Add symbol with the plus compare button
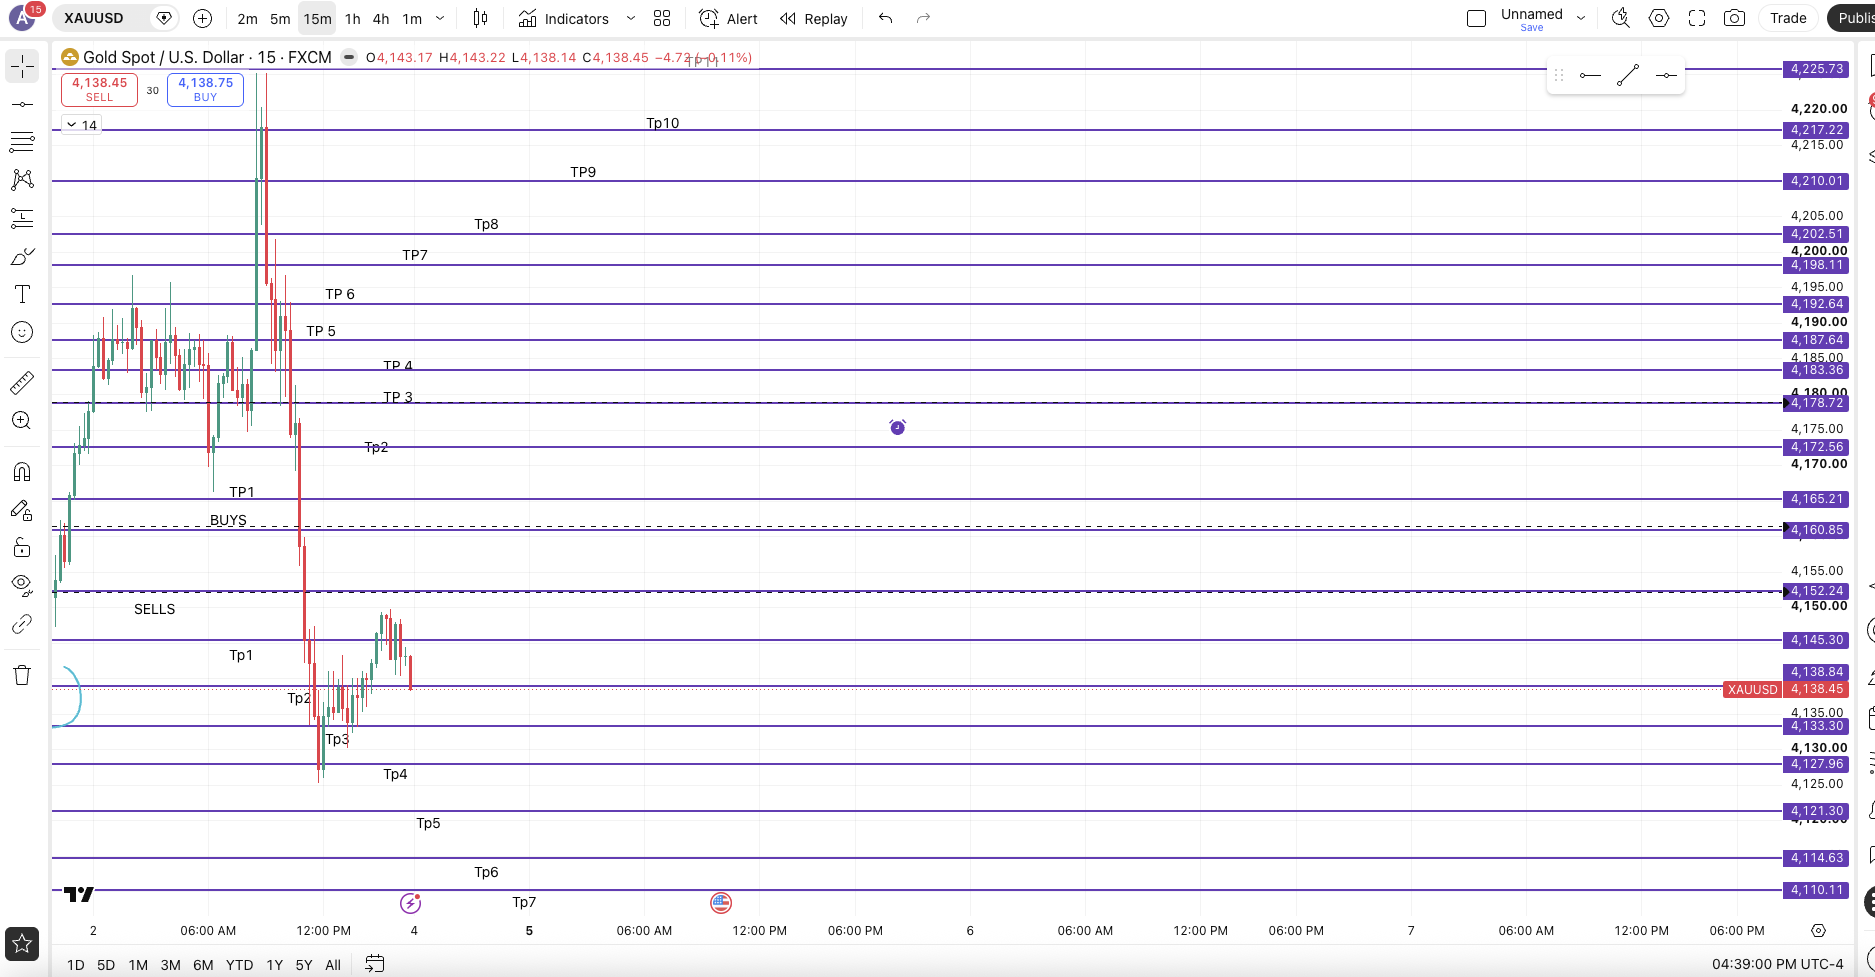 point(202,18)
